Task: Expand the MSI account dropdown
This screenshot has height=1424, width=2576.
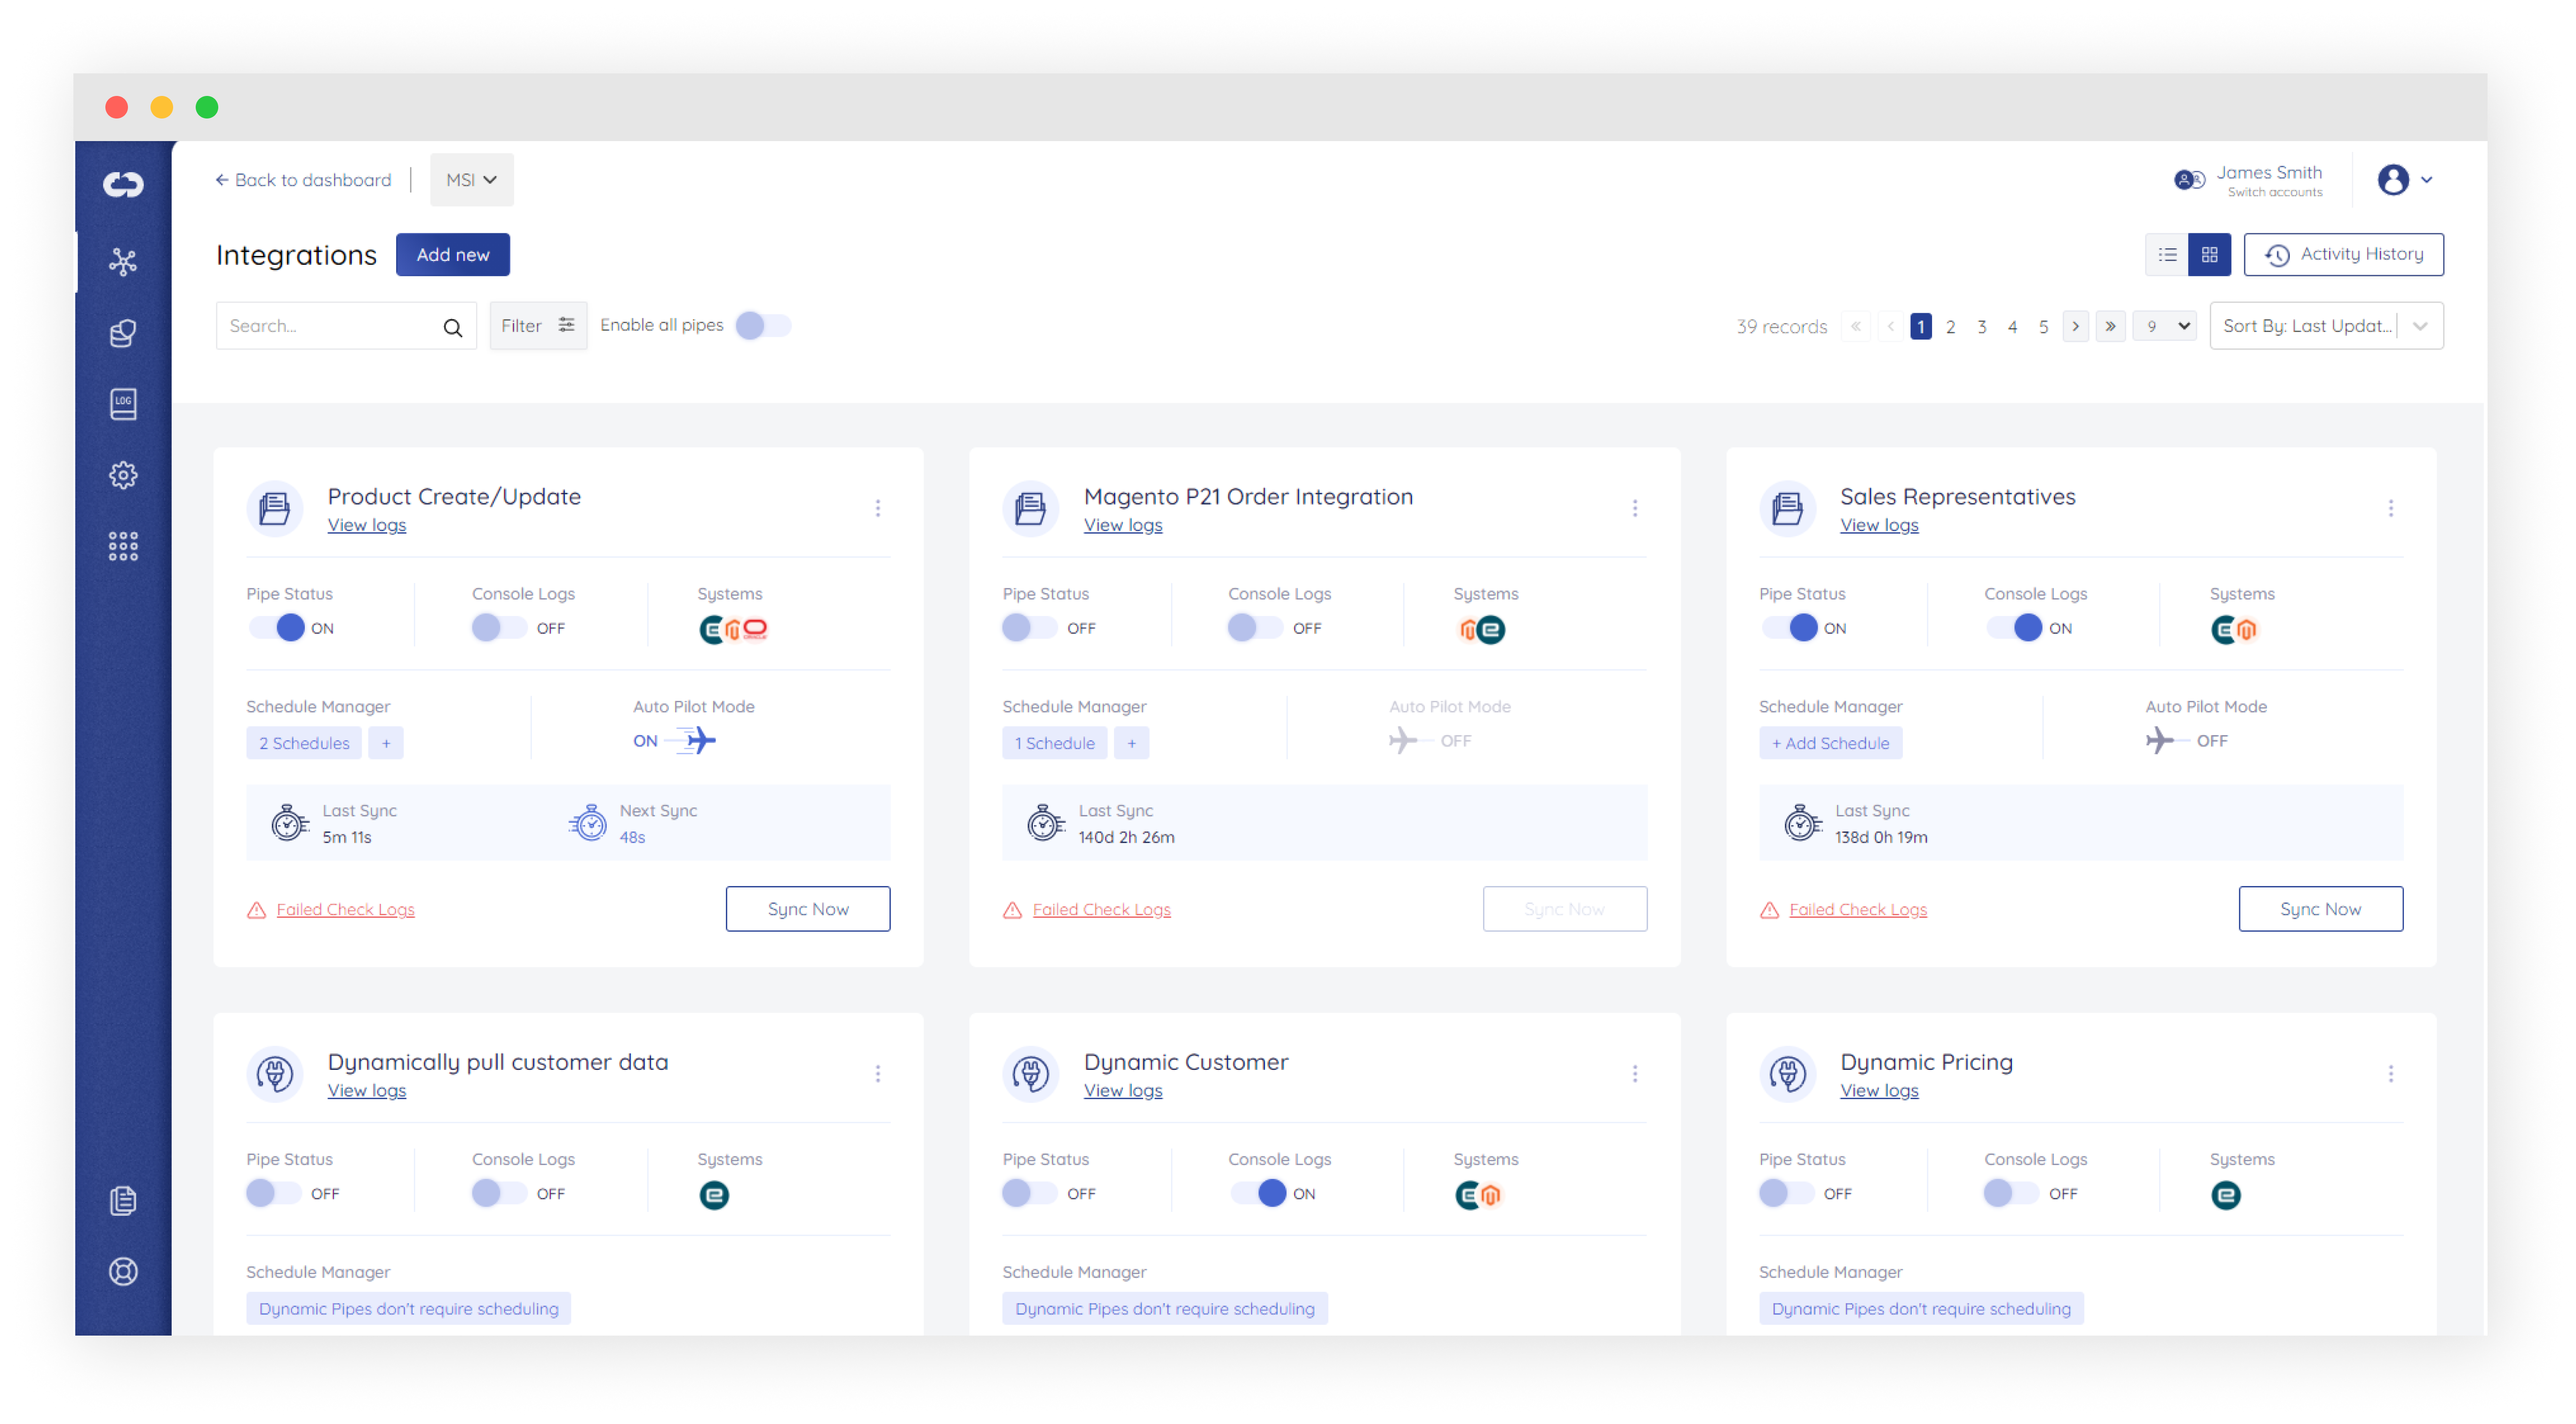Action: coord(471,180)
